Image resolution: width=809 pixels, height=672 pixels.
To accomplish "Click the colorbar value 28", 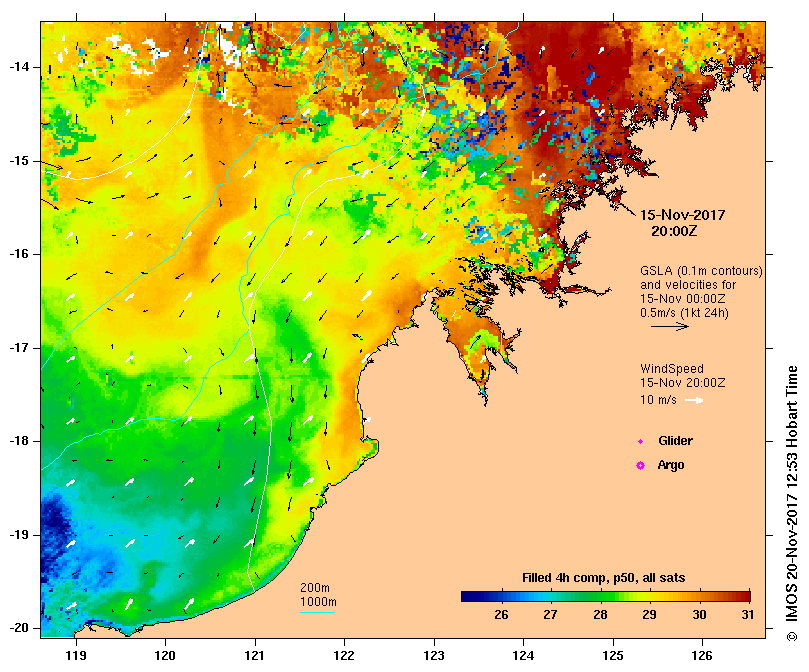I will 600,615.
